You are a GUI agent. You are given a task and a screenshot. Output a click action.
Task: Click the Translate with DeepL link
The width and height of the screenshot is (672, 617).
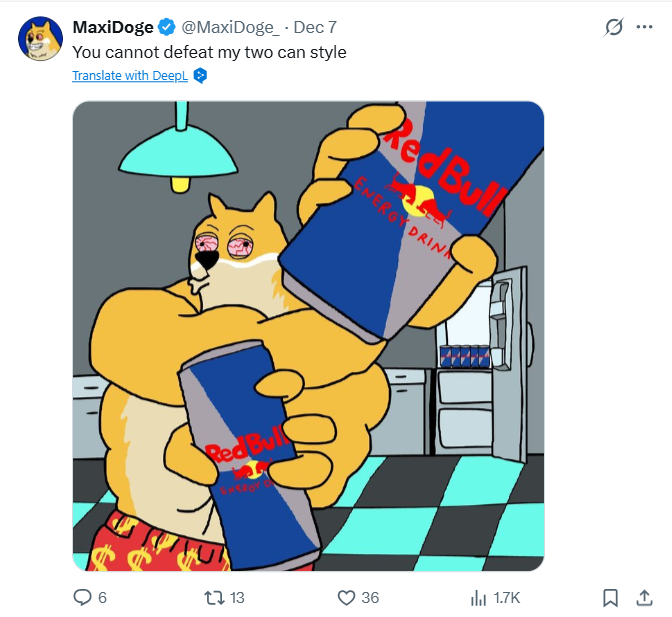click(130, 75)
